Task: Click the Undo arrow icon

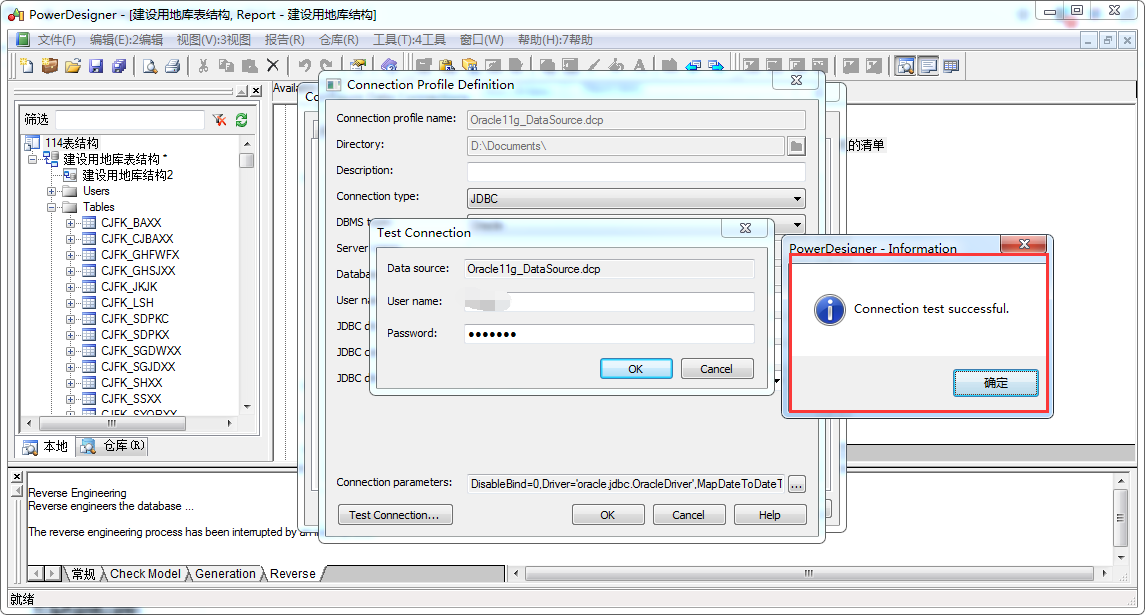Action: (x=303, y=65)
